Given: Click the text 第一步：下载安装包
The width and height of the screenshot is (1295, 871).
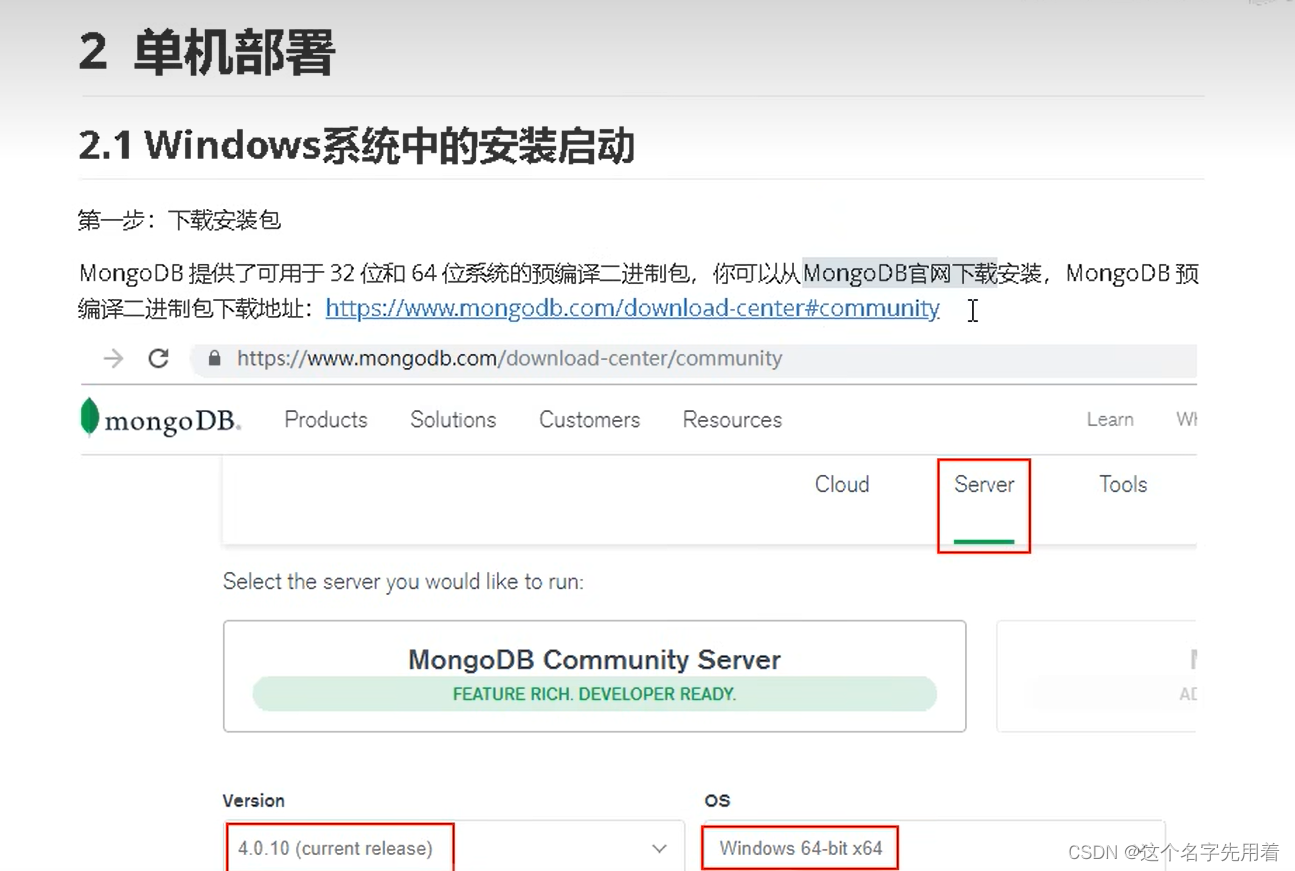Looking at the screenshot, I should 179,220.
